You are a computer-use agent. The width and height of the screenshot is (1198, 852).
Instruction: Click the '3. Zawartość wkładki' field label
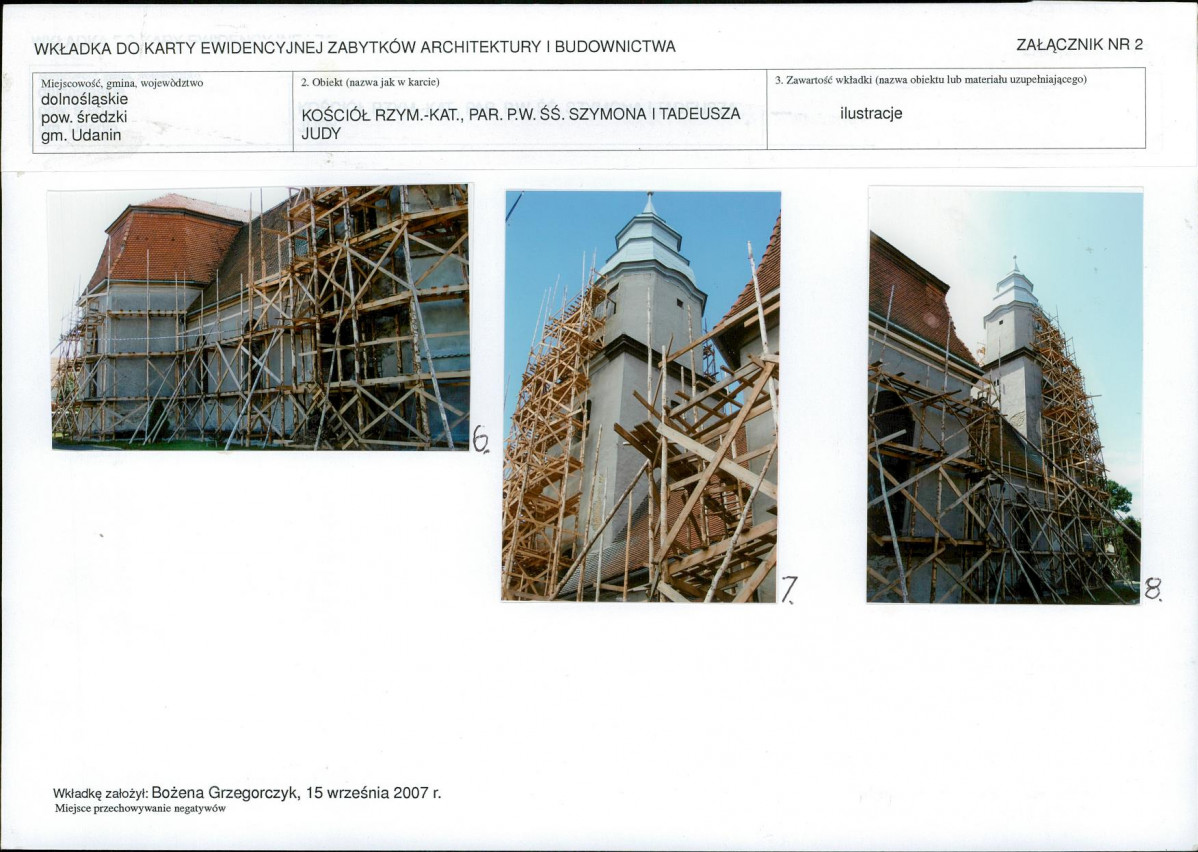pos(930,79)
